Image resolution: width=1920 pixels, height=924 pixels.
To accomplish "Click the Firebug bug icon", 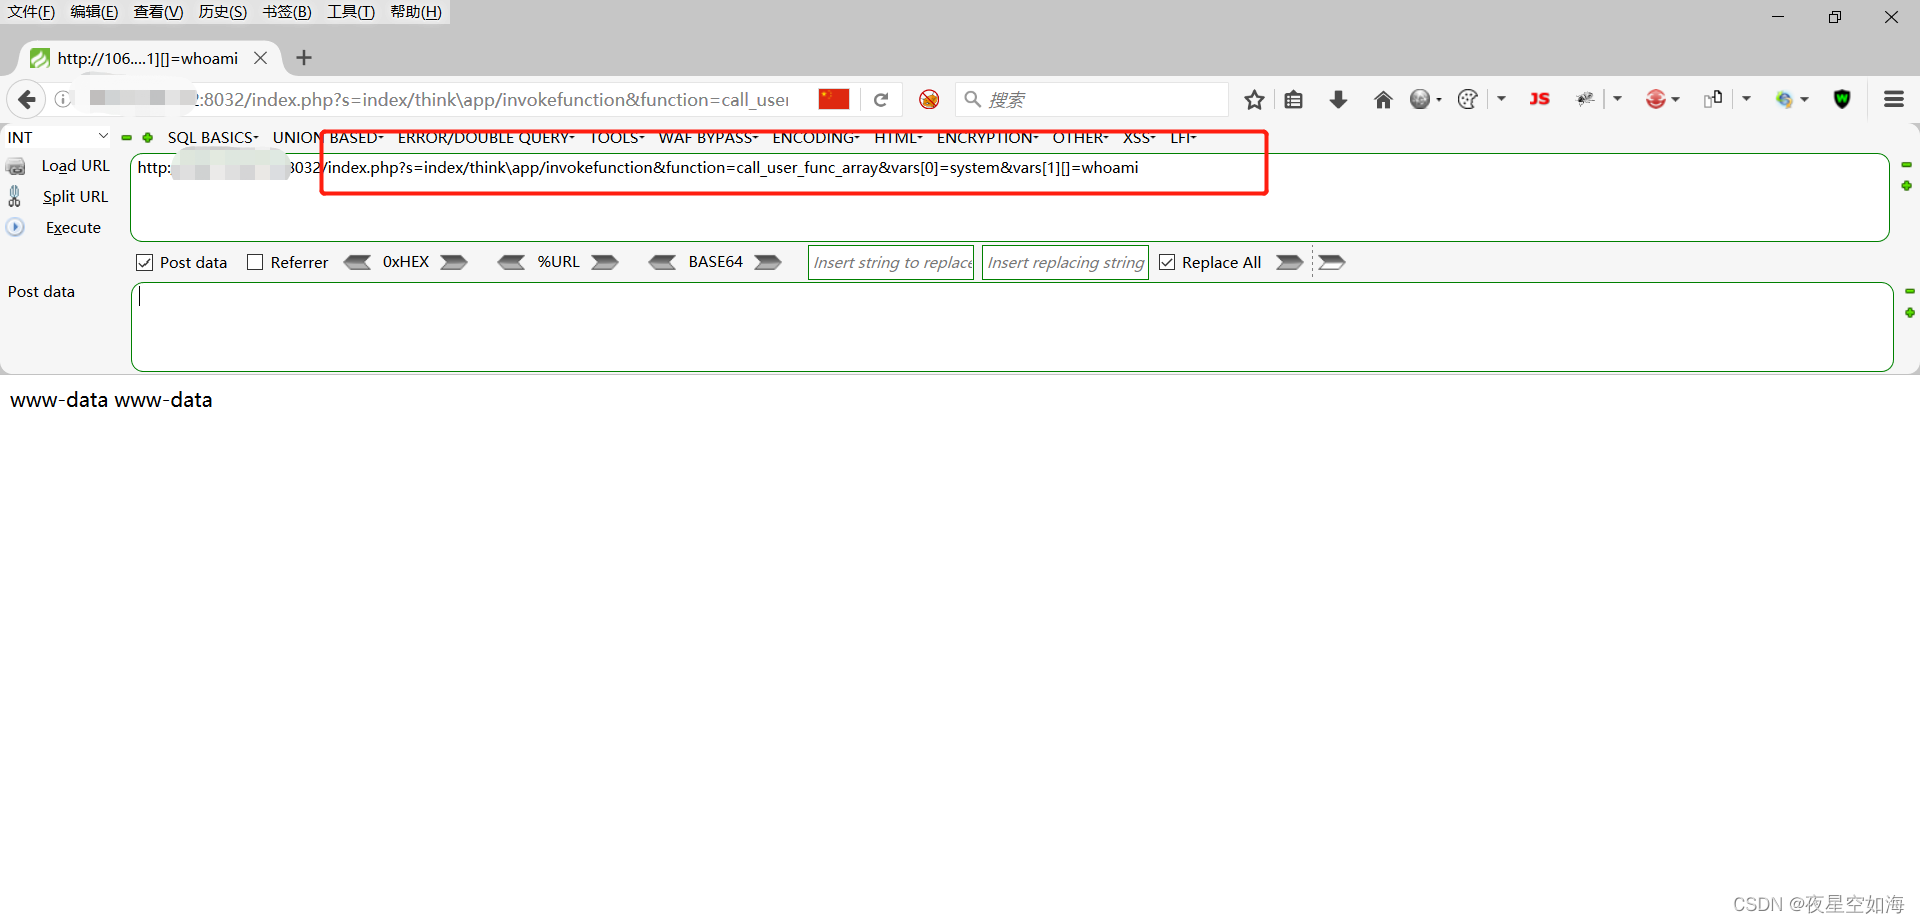I will pyautogui.click(x=1585, y=99).
